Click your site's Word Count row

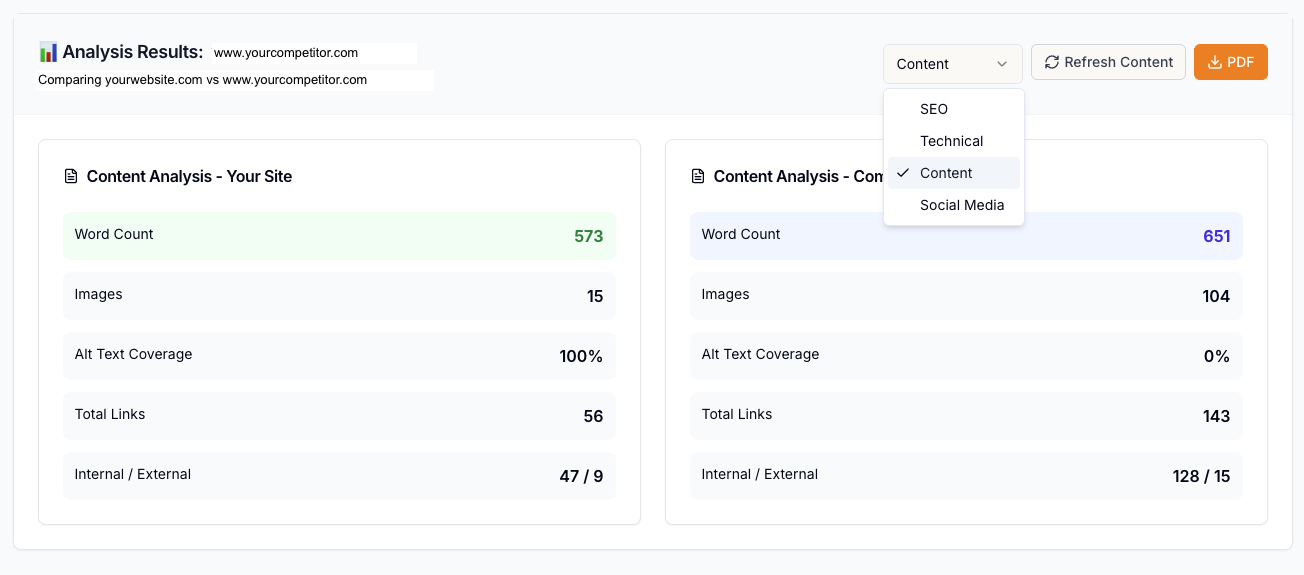click(339, 236)
